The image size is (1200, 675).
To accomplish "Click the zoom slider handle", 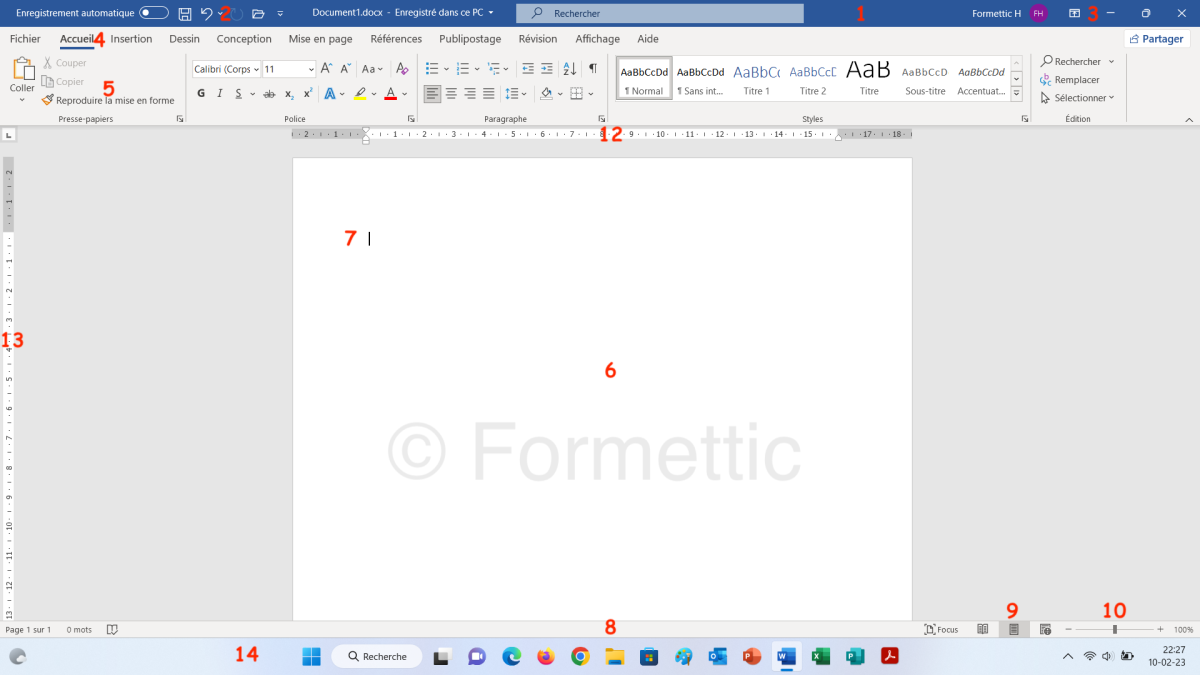I will click(x=1115, y=629).
